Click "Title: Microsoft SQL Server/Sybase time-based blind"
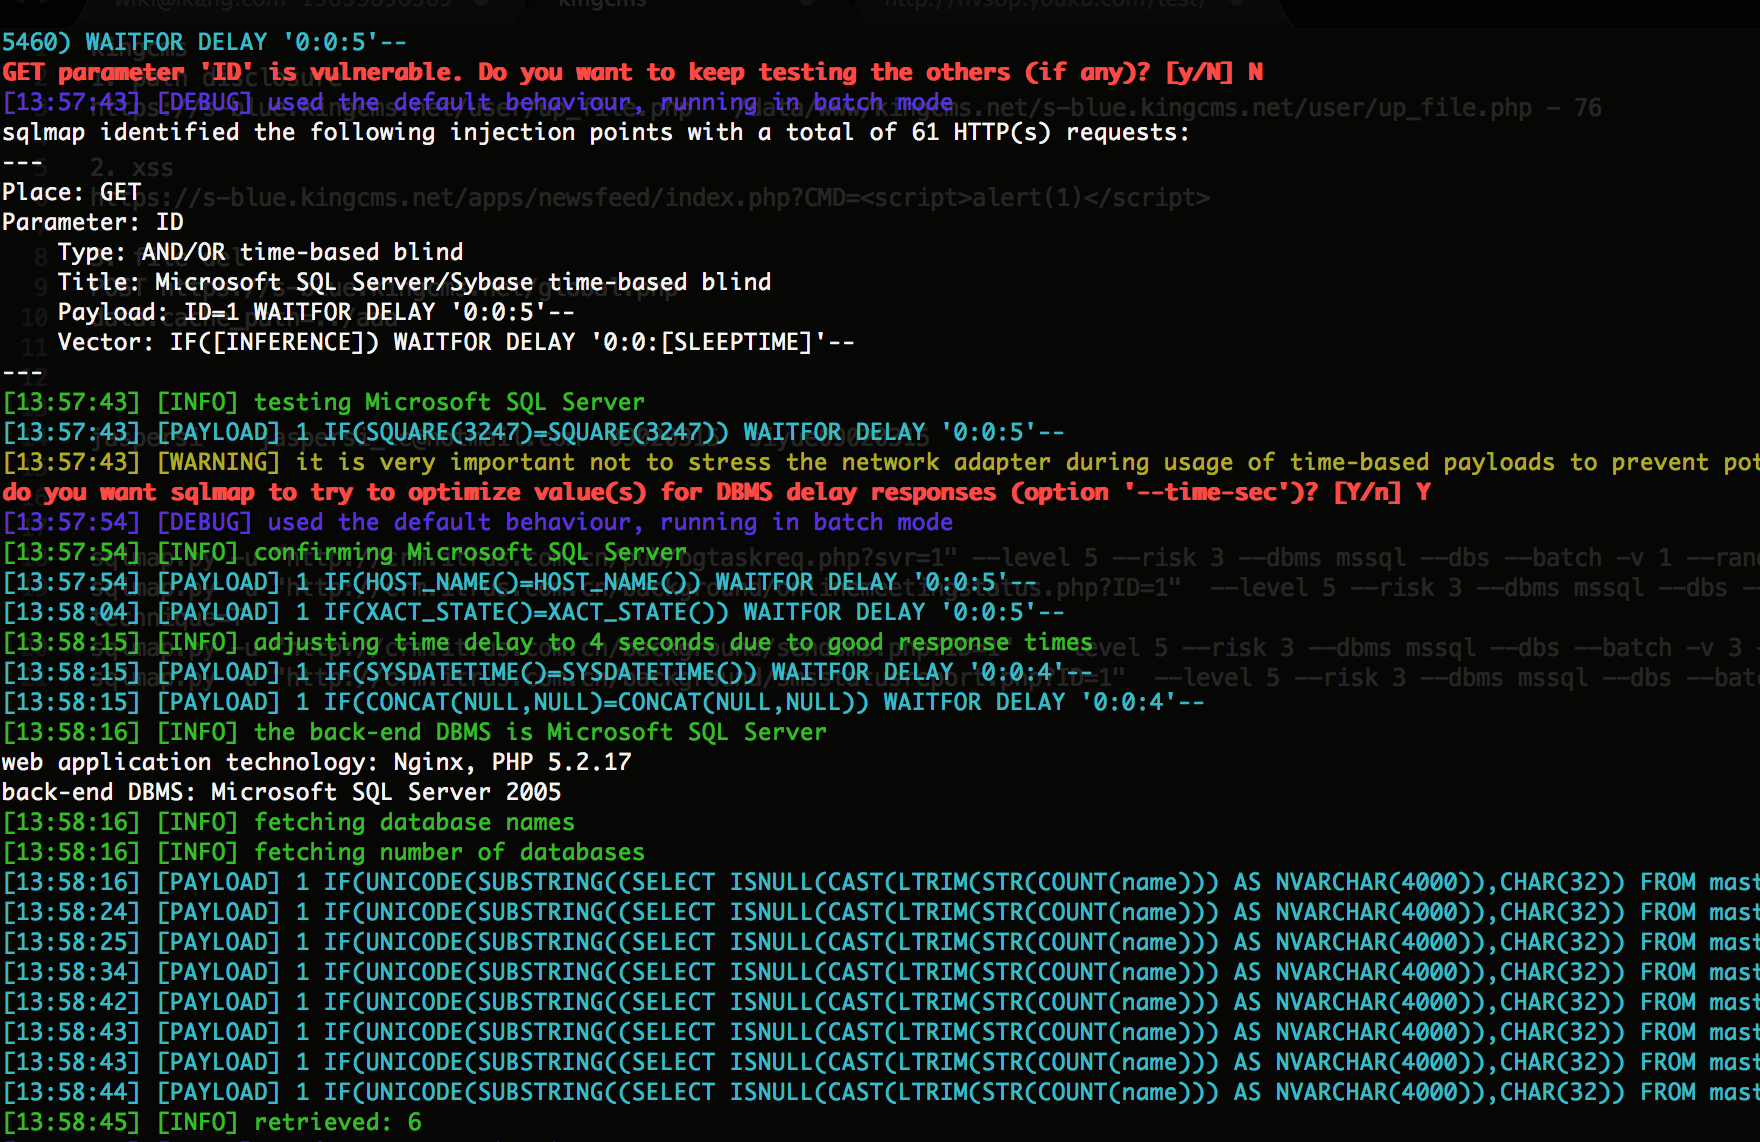Screen dimensions: 1760x1142 click(414, 282)
